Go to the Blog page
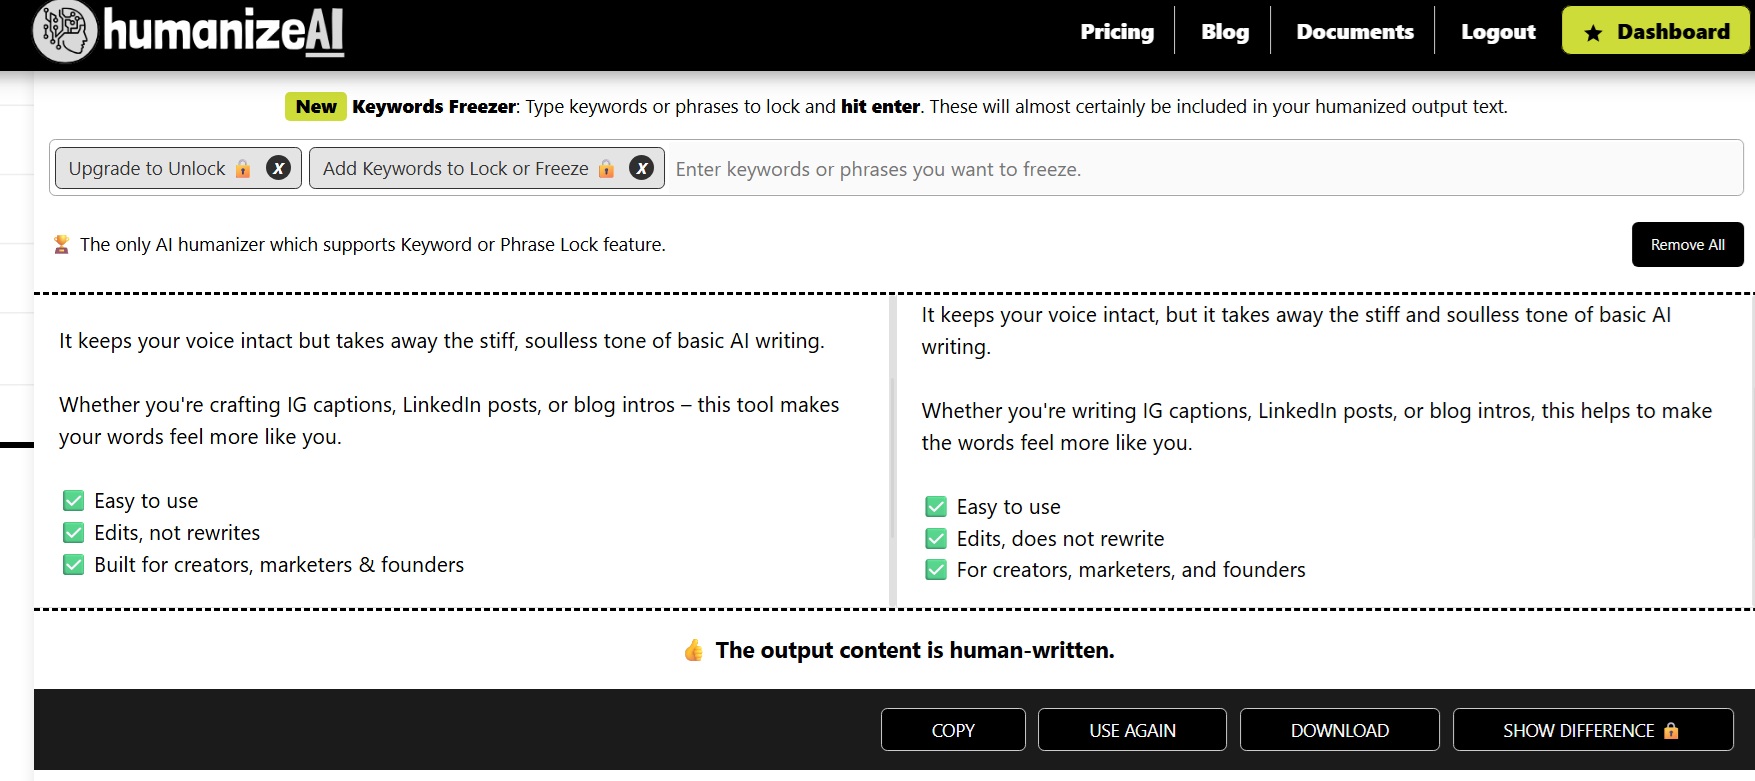Viewport: 1755px width, 781px height. (x=1225, y=32)
